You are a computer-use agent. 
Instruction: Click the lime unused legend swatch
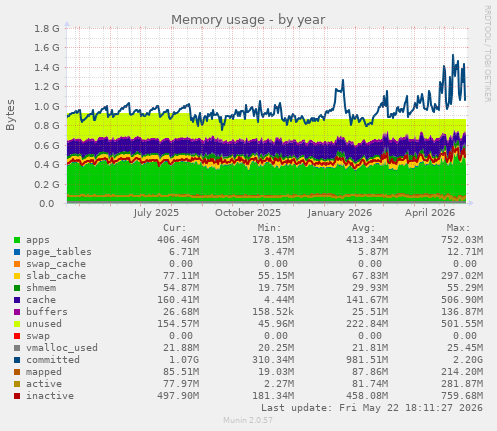17,324
